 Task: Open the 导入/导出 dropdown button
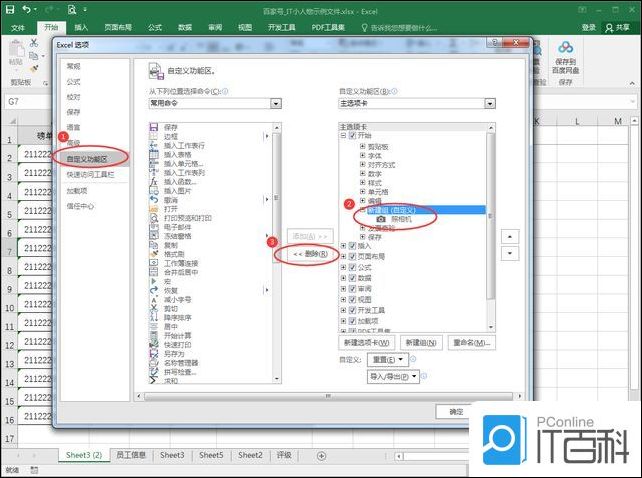pyautogui.click(x=393, y=376)
